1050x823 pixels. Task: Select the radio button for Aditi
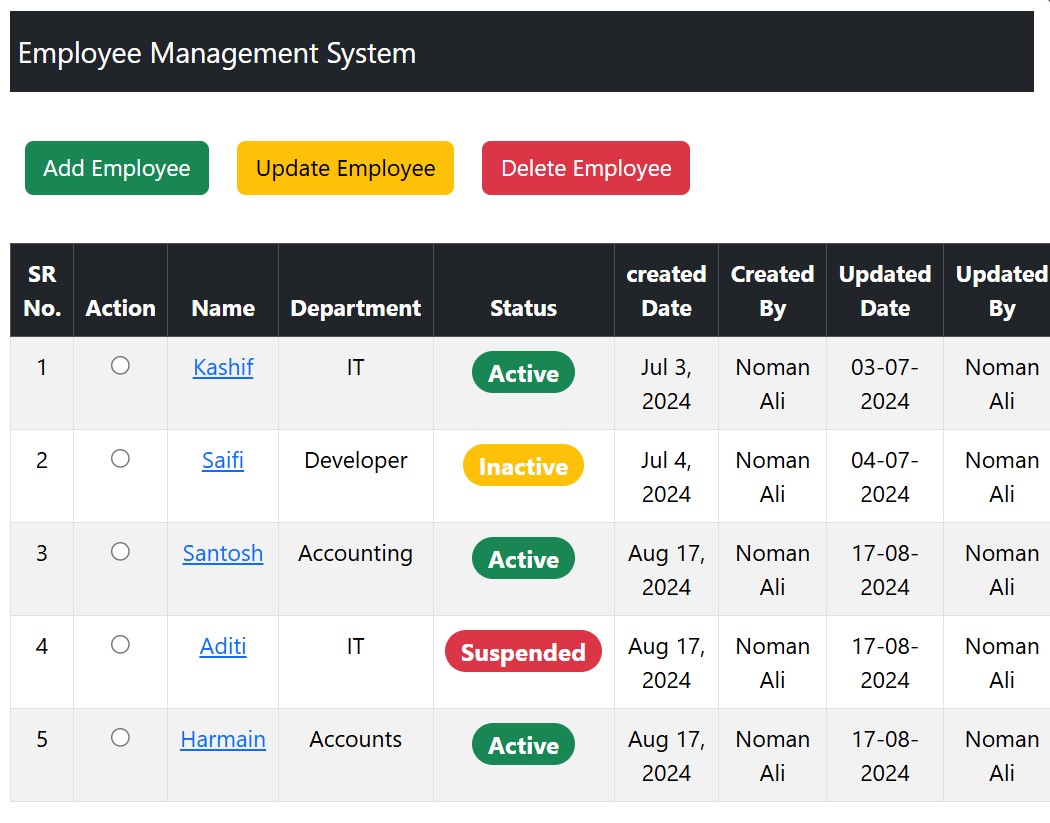(x=120, y=645)
